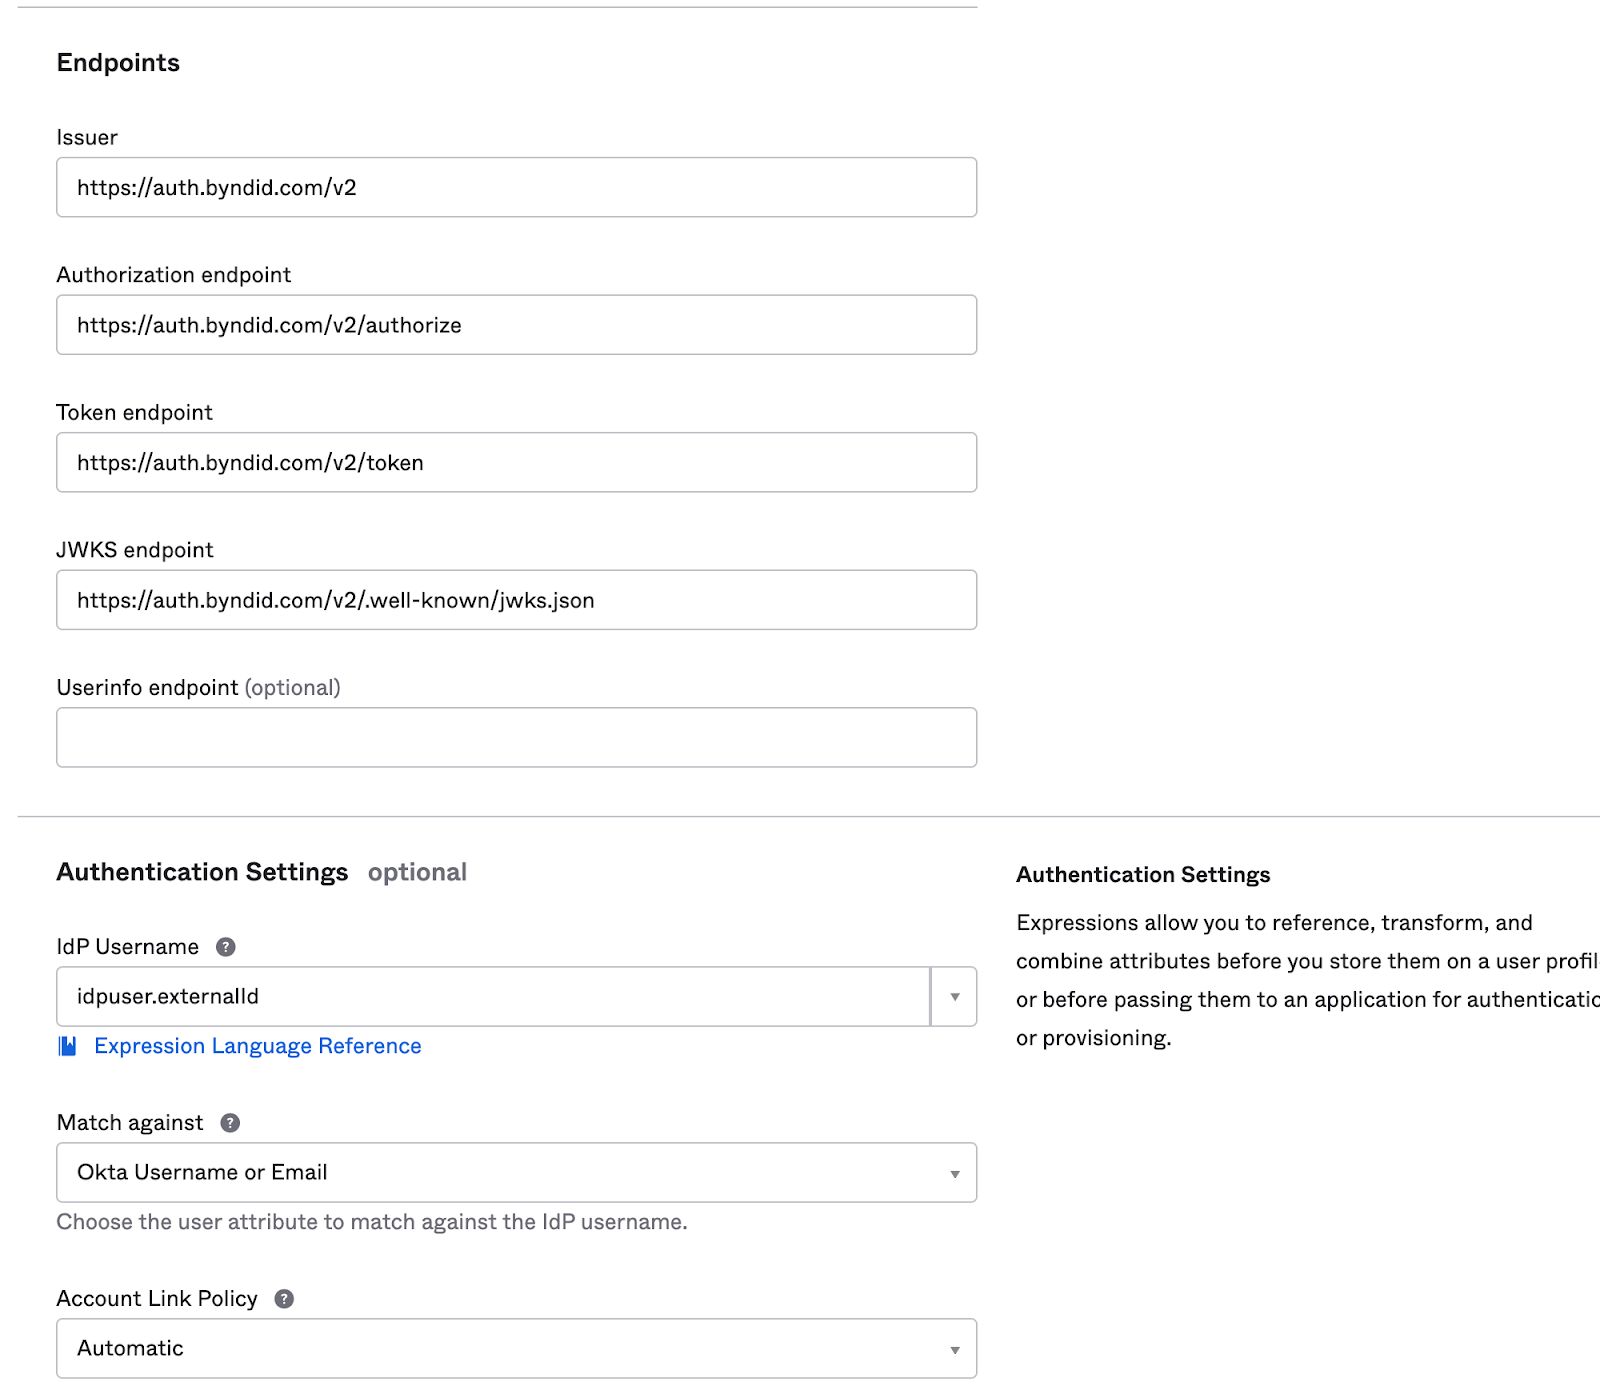Click the Account Link Policy label text

click(x=157, y=1299)
